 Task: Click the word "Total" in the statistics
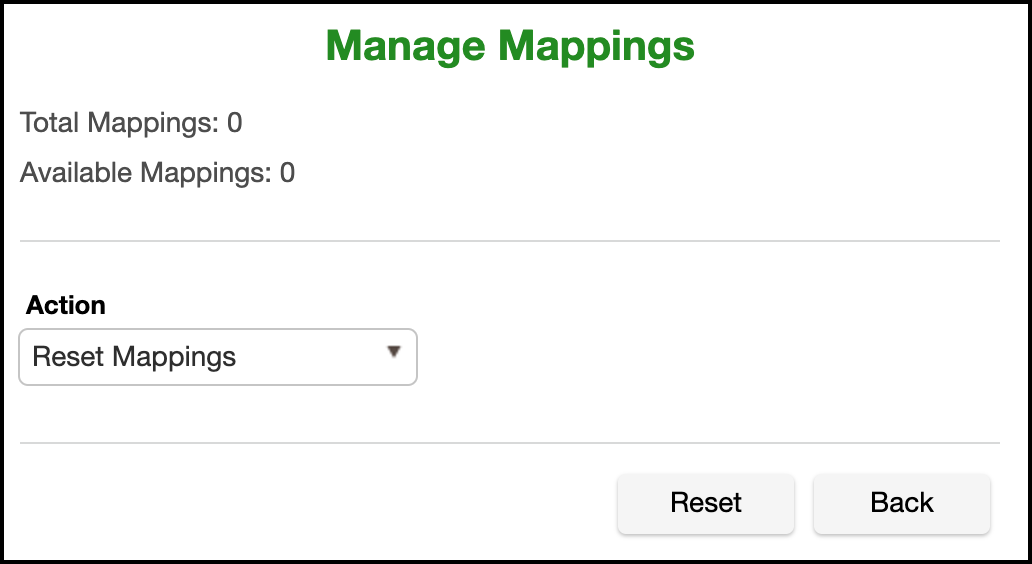50,123
